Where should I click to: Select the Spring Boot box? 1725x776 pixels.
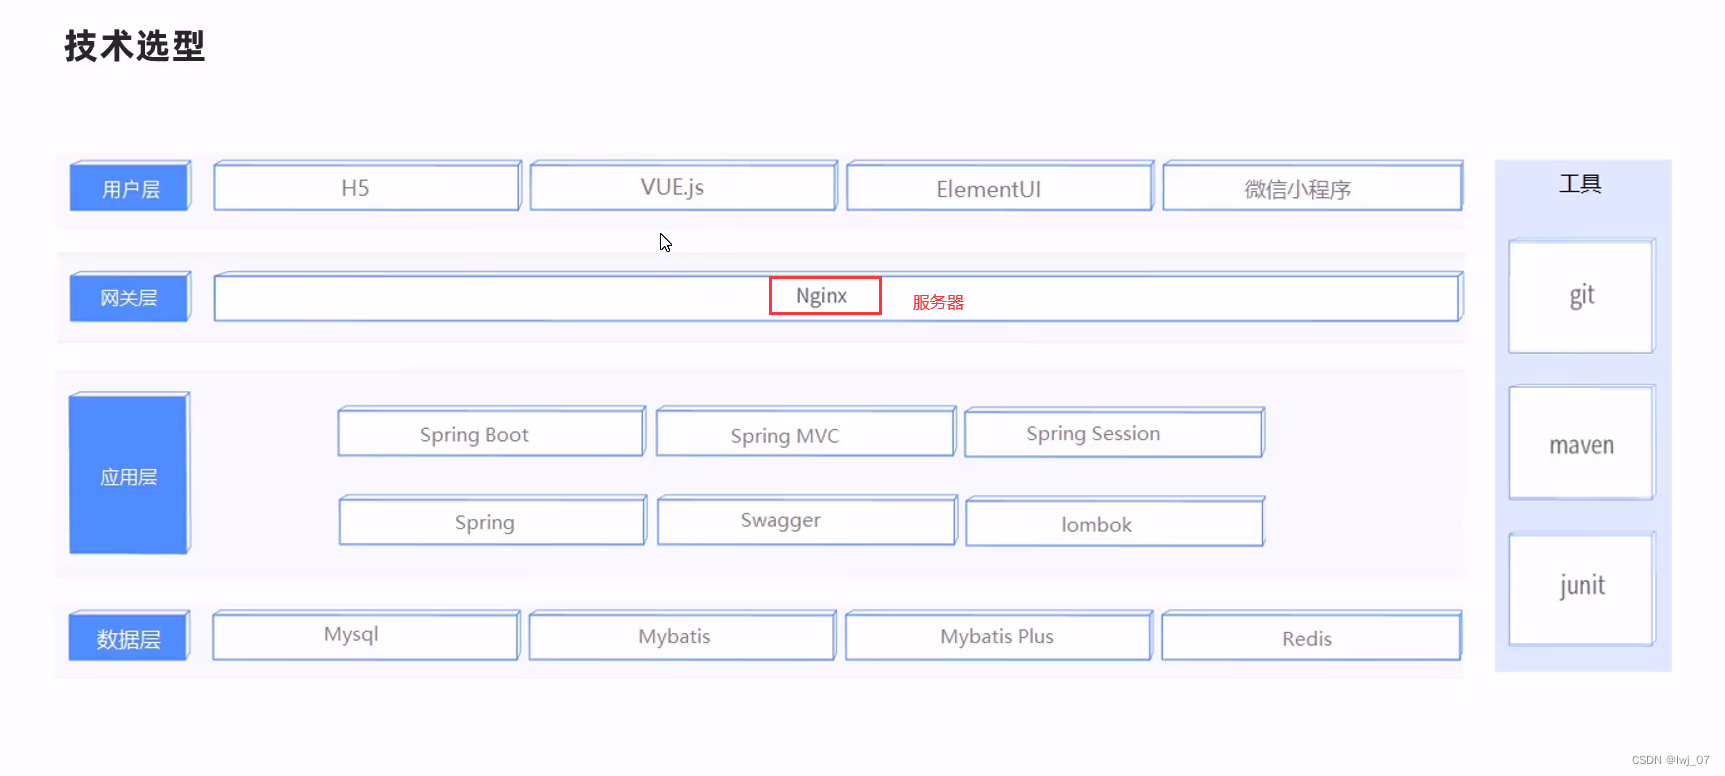tap(492, 432)
